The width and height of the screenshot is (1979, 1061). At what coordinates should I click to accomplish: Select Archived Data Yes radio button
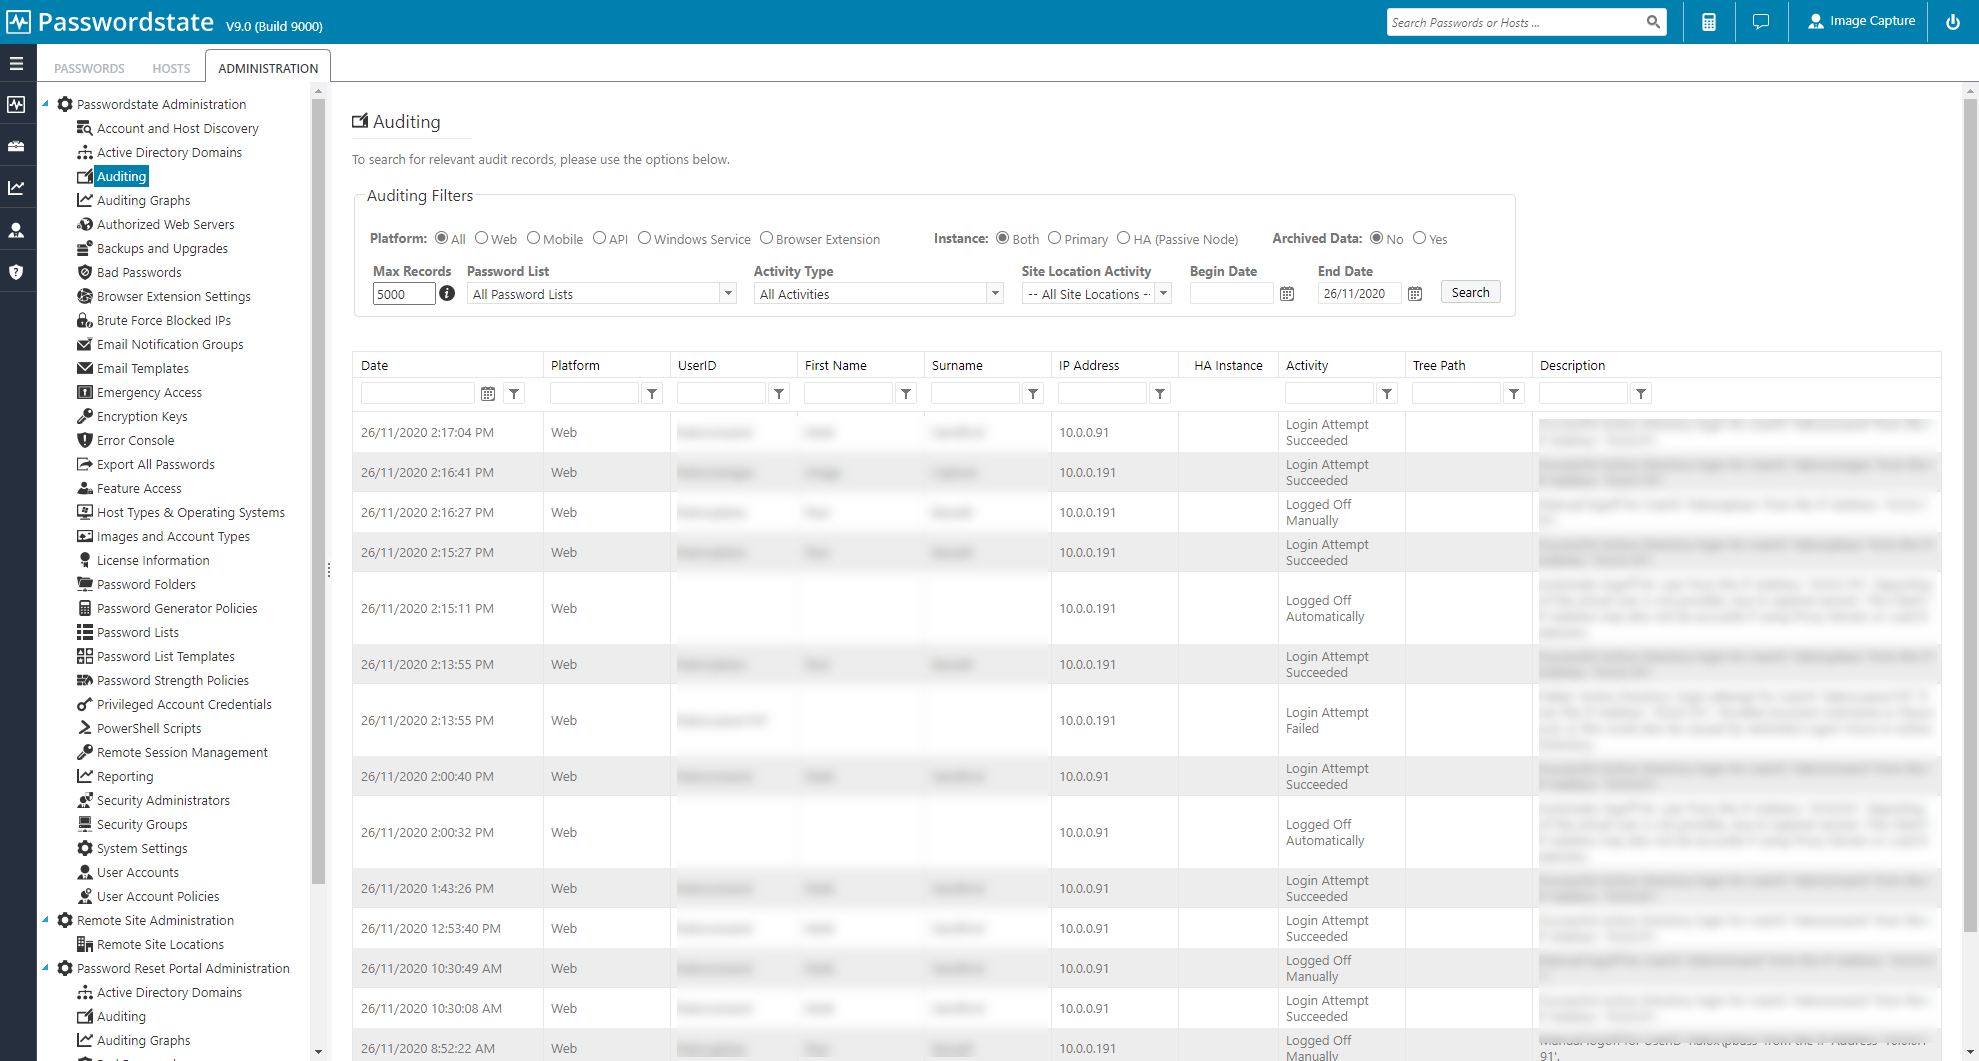click(1419, 238)
